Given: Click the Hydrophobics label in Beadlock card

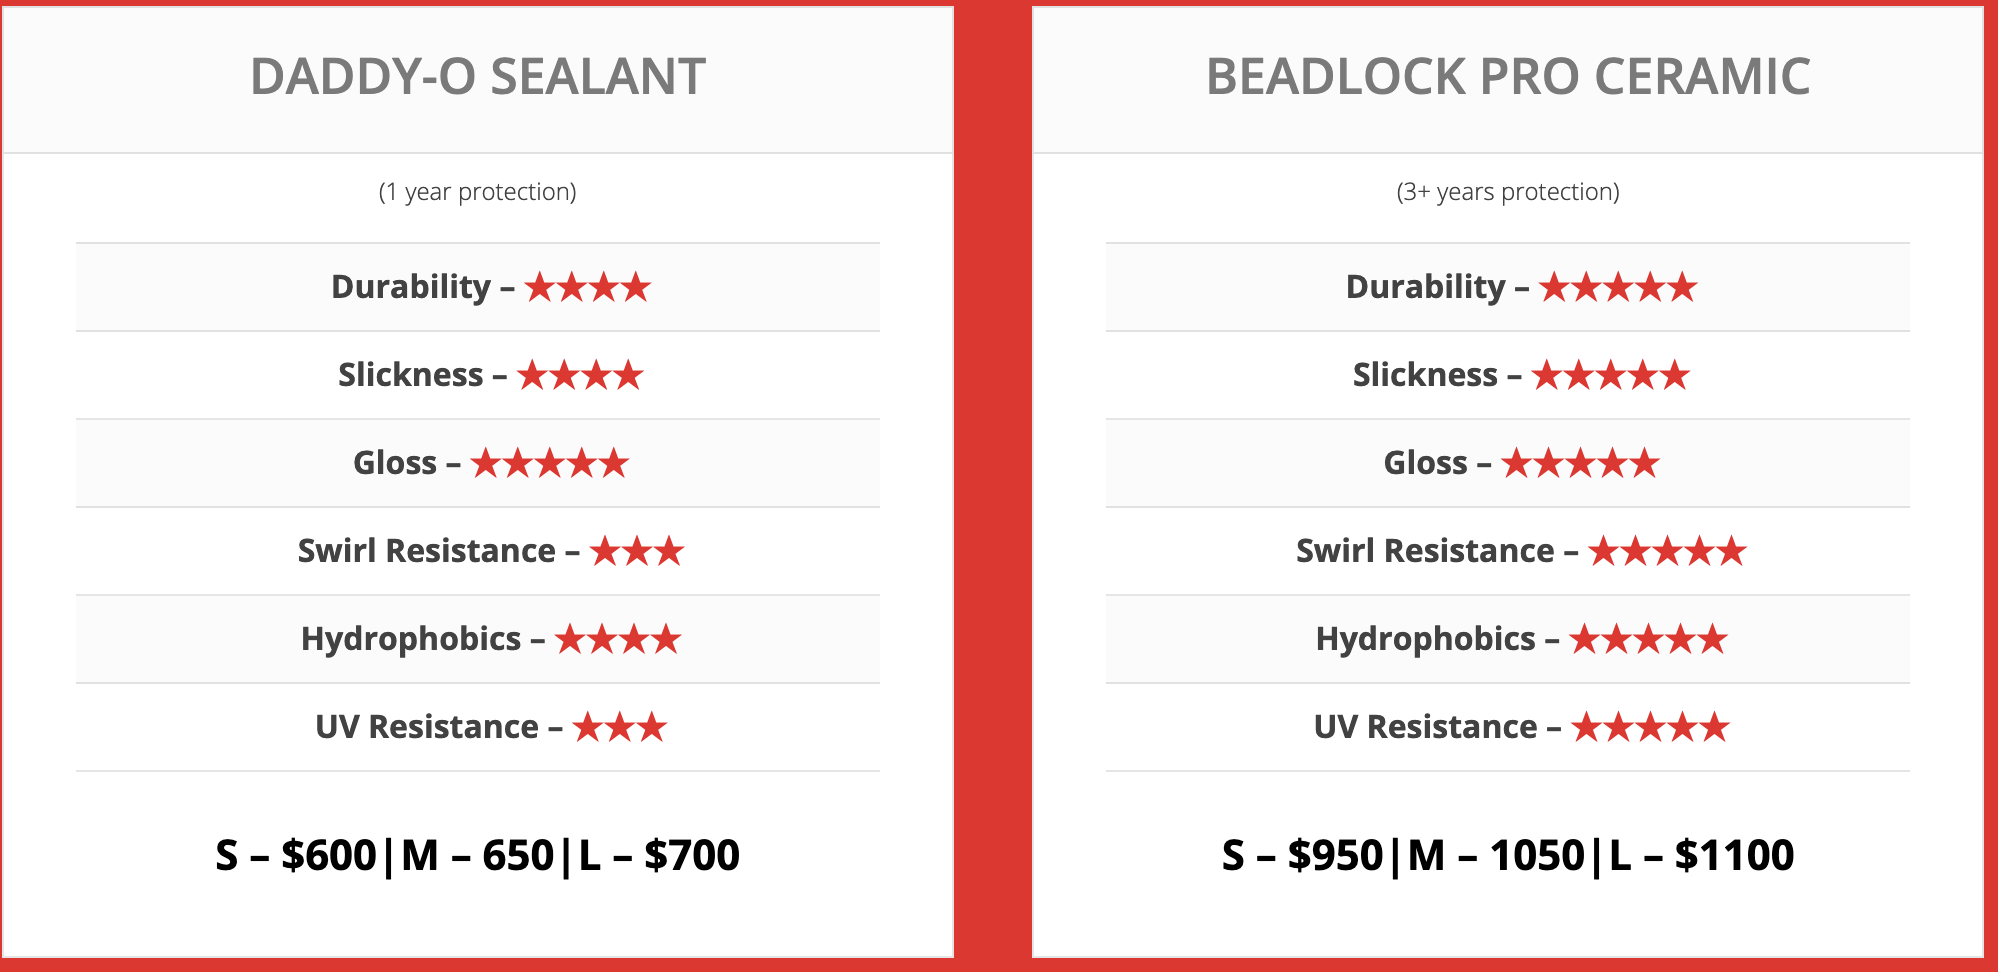Looking at the screenshot, I should (x=1426, y=640).
